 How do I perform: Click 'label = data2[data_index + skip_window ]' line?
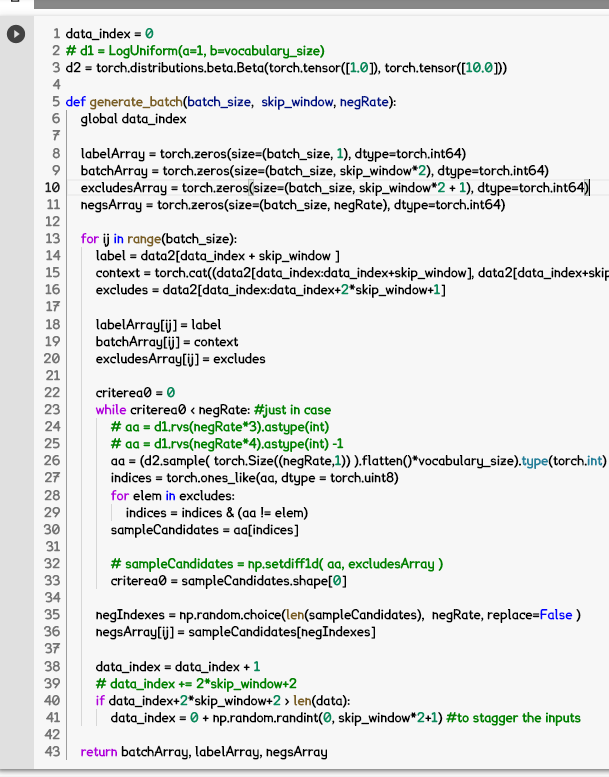coord(218,256)
